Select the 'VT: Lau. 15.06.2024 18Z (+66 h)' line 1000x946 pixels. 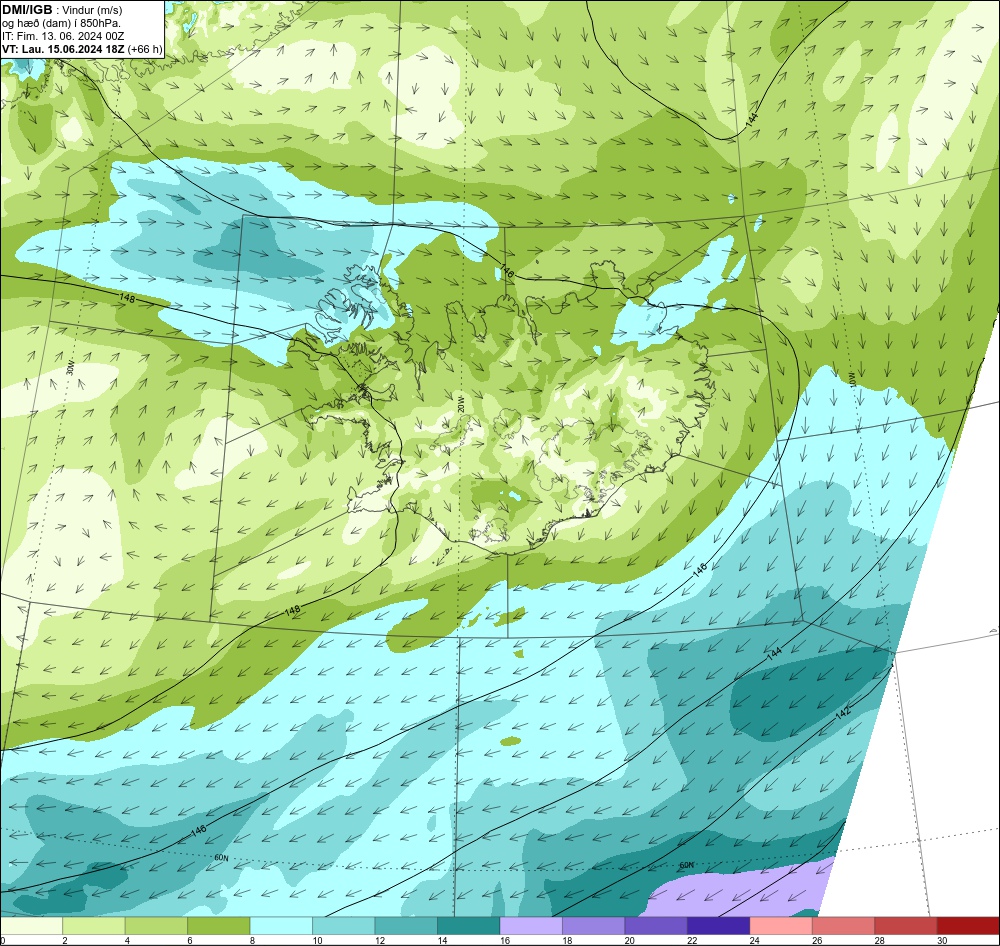point(82,49)
